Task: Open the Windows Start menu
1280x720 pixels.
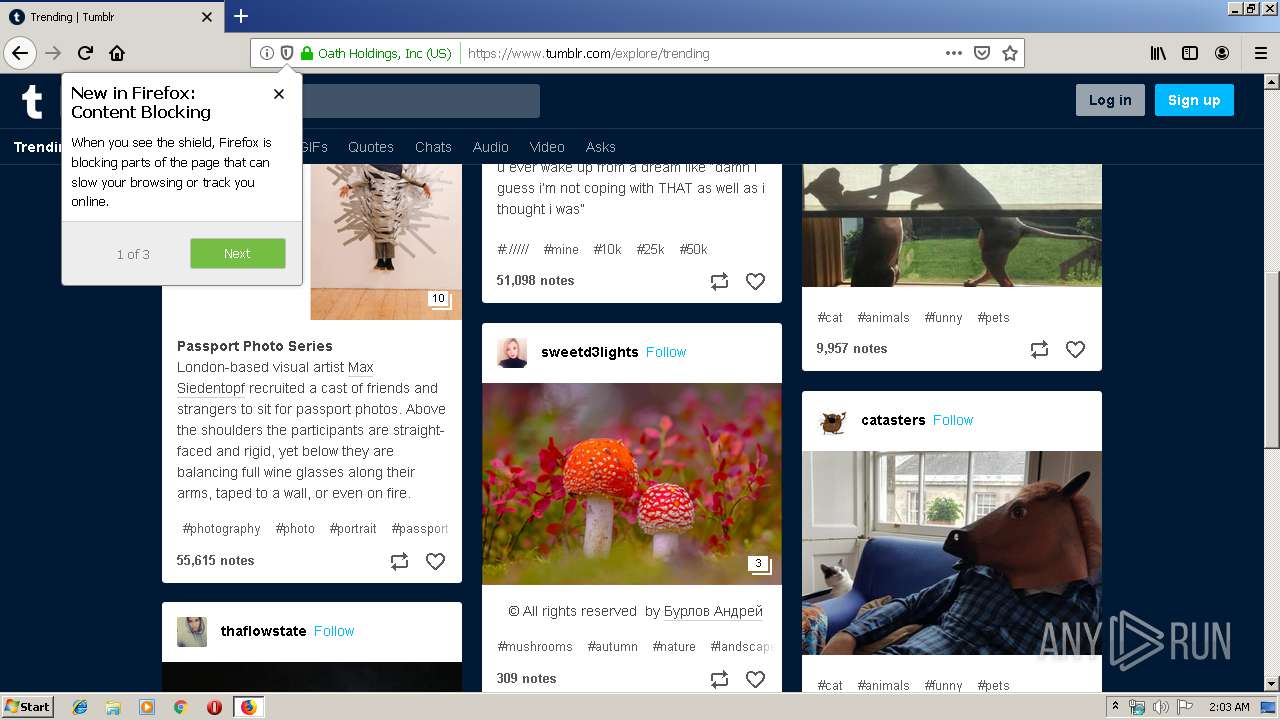Action: (x=28, y=706)
